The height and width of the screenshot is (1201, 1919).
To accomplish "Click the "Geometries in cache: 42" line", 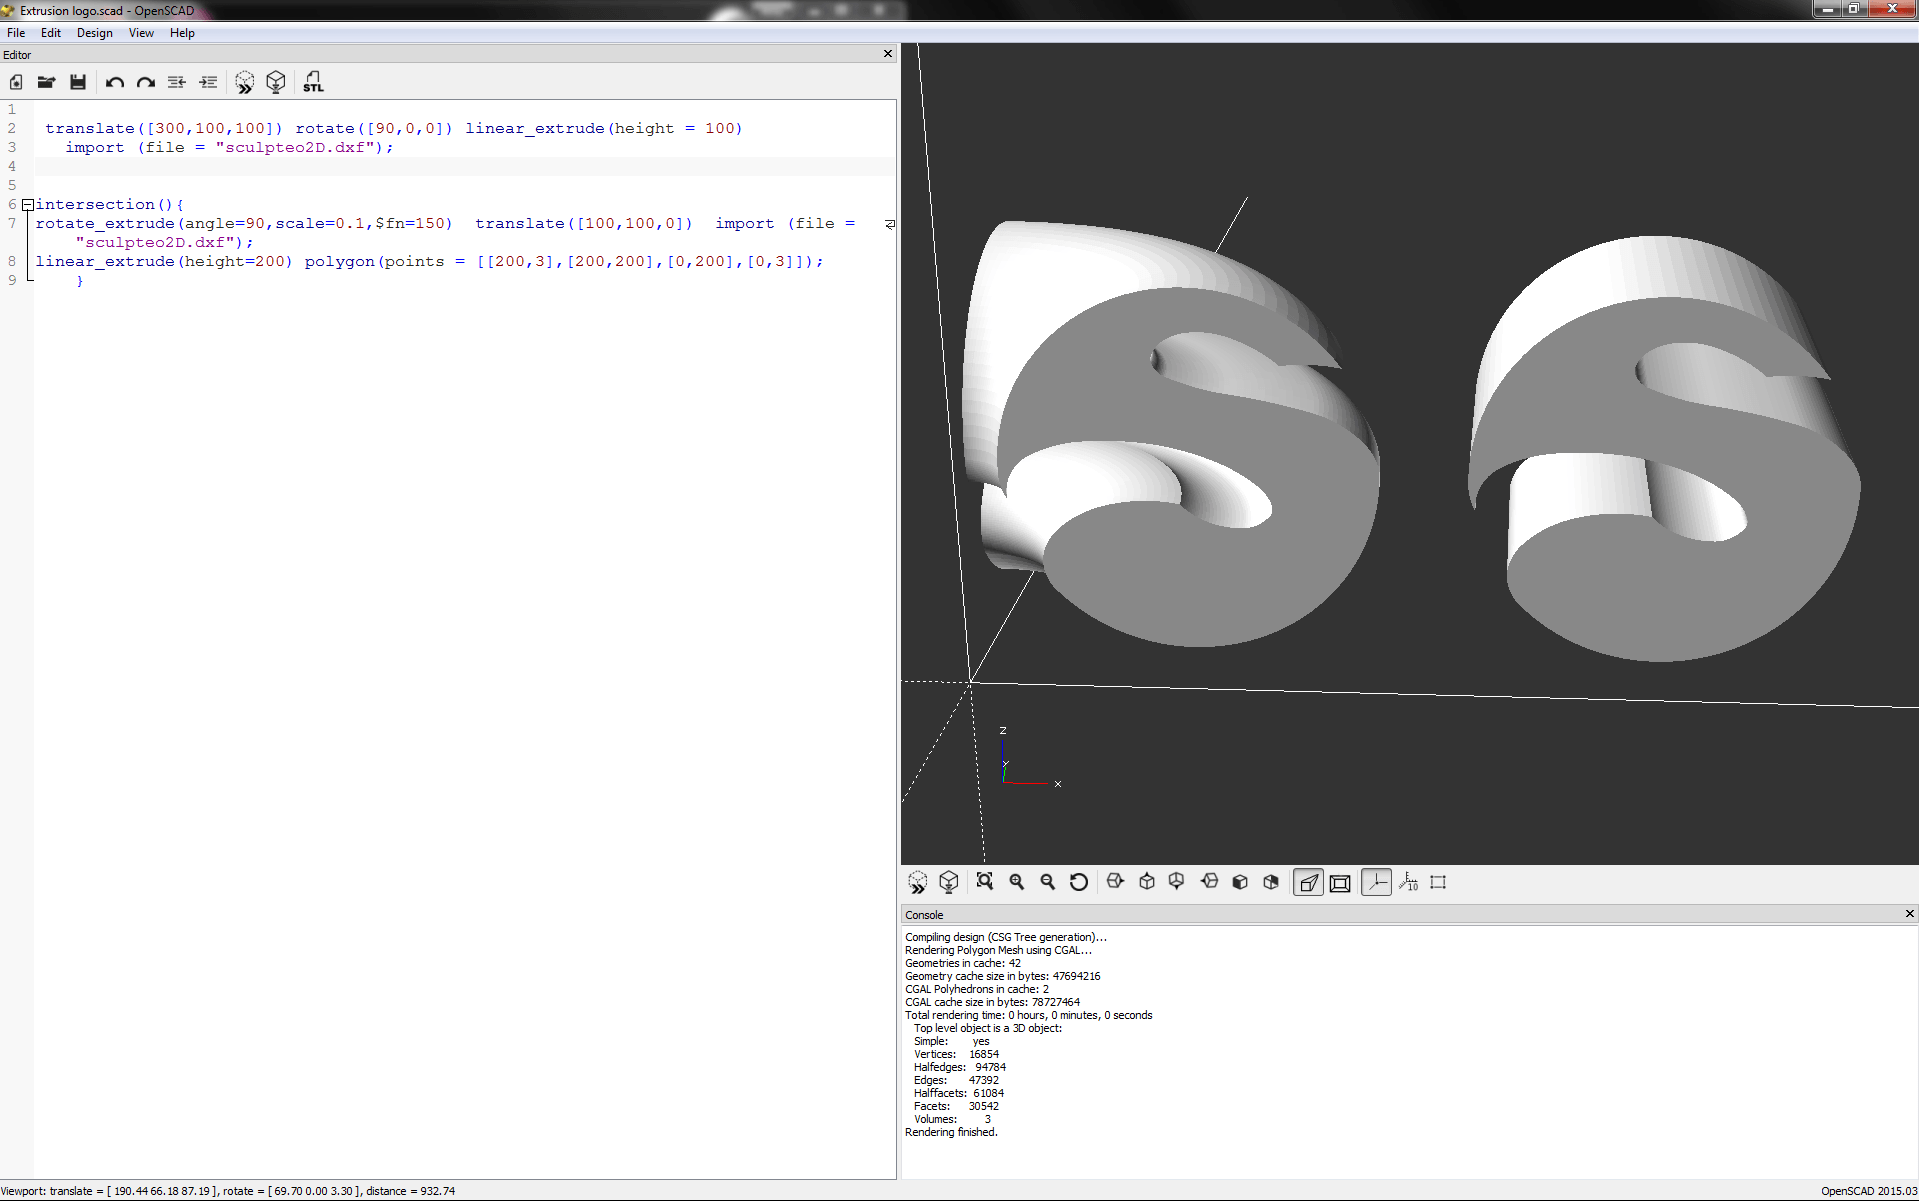I will tap(963, 963).
